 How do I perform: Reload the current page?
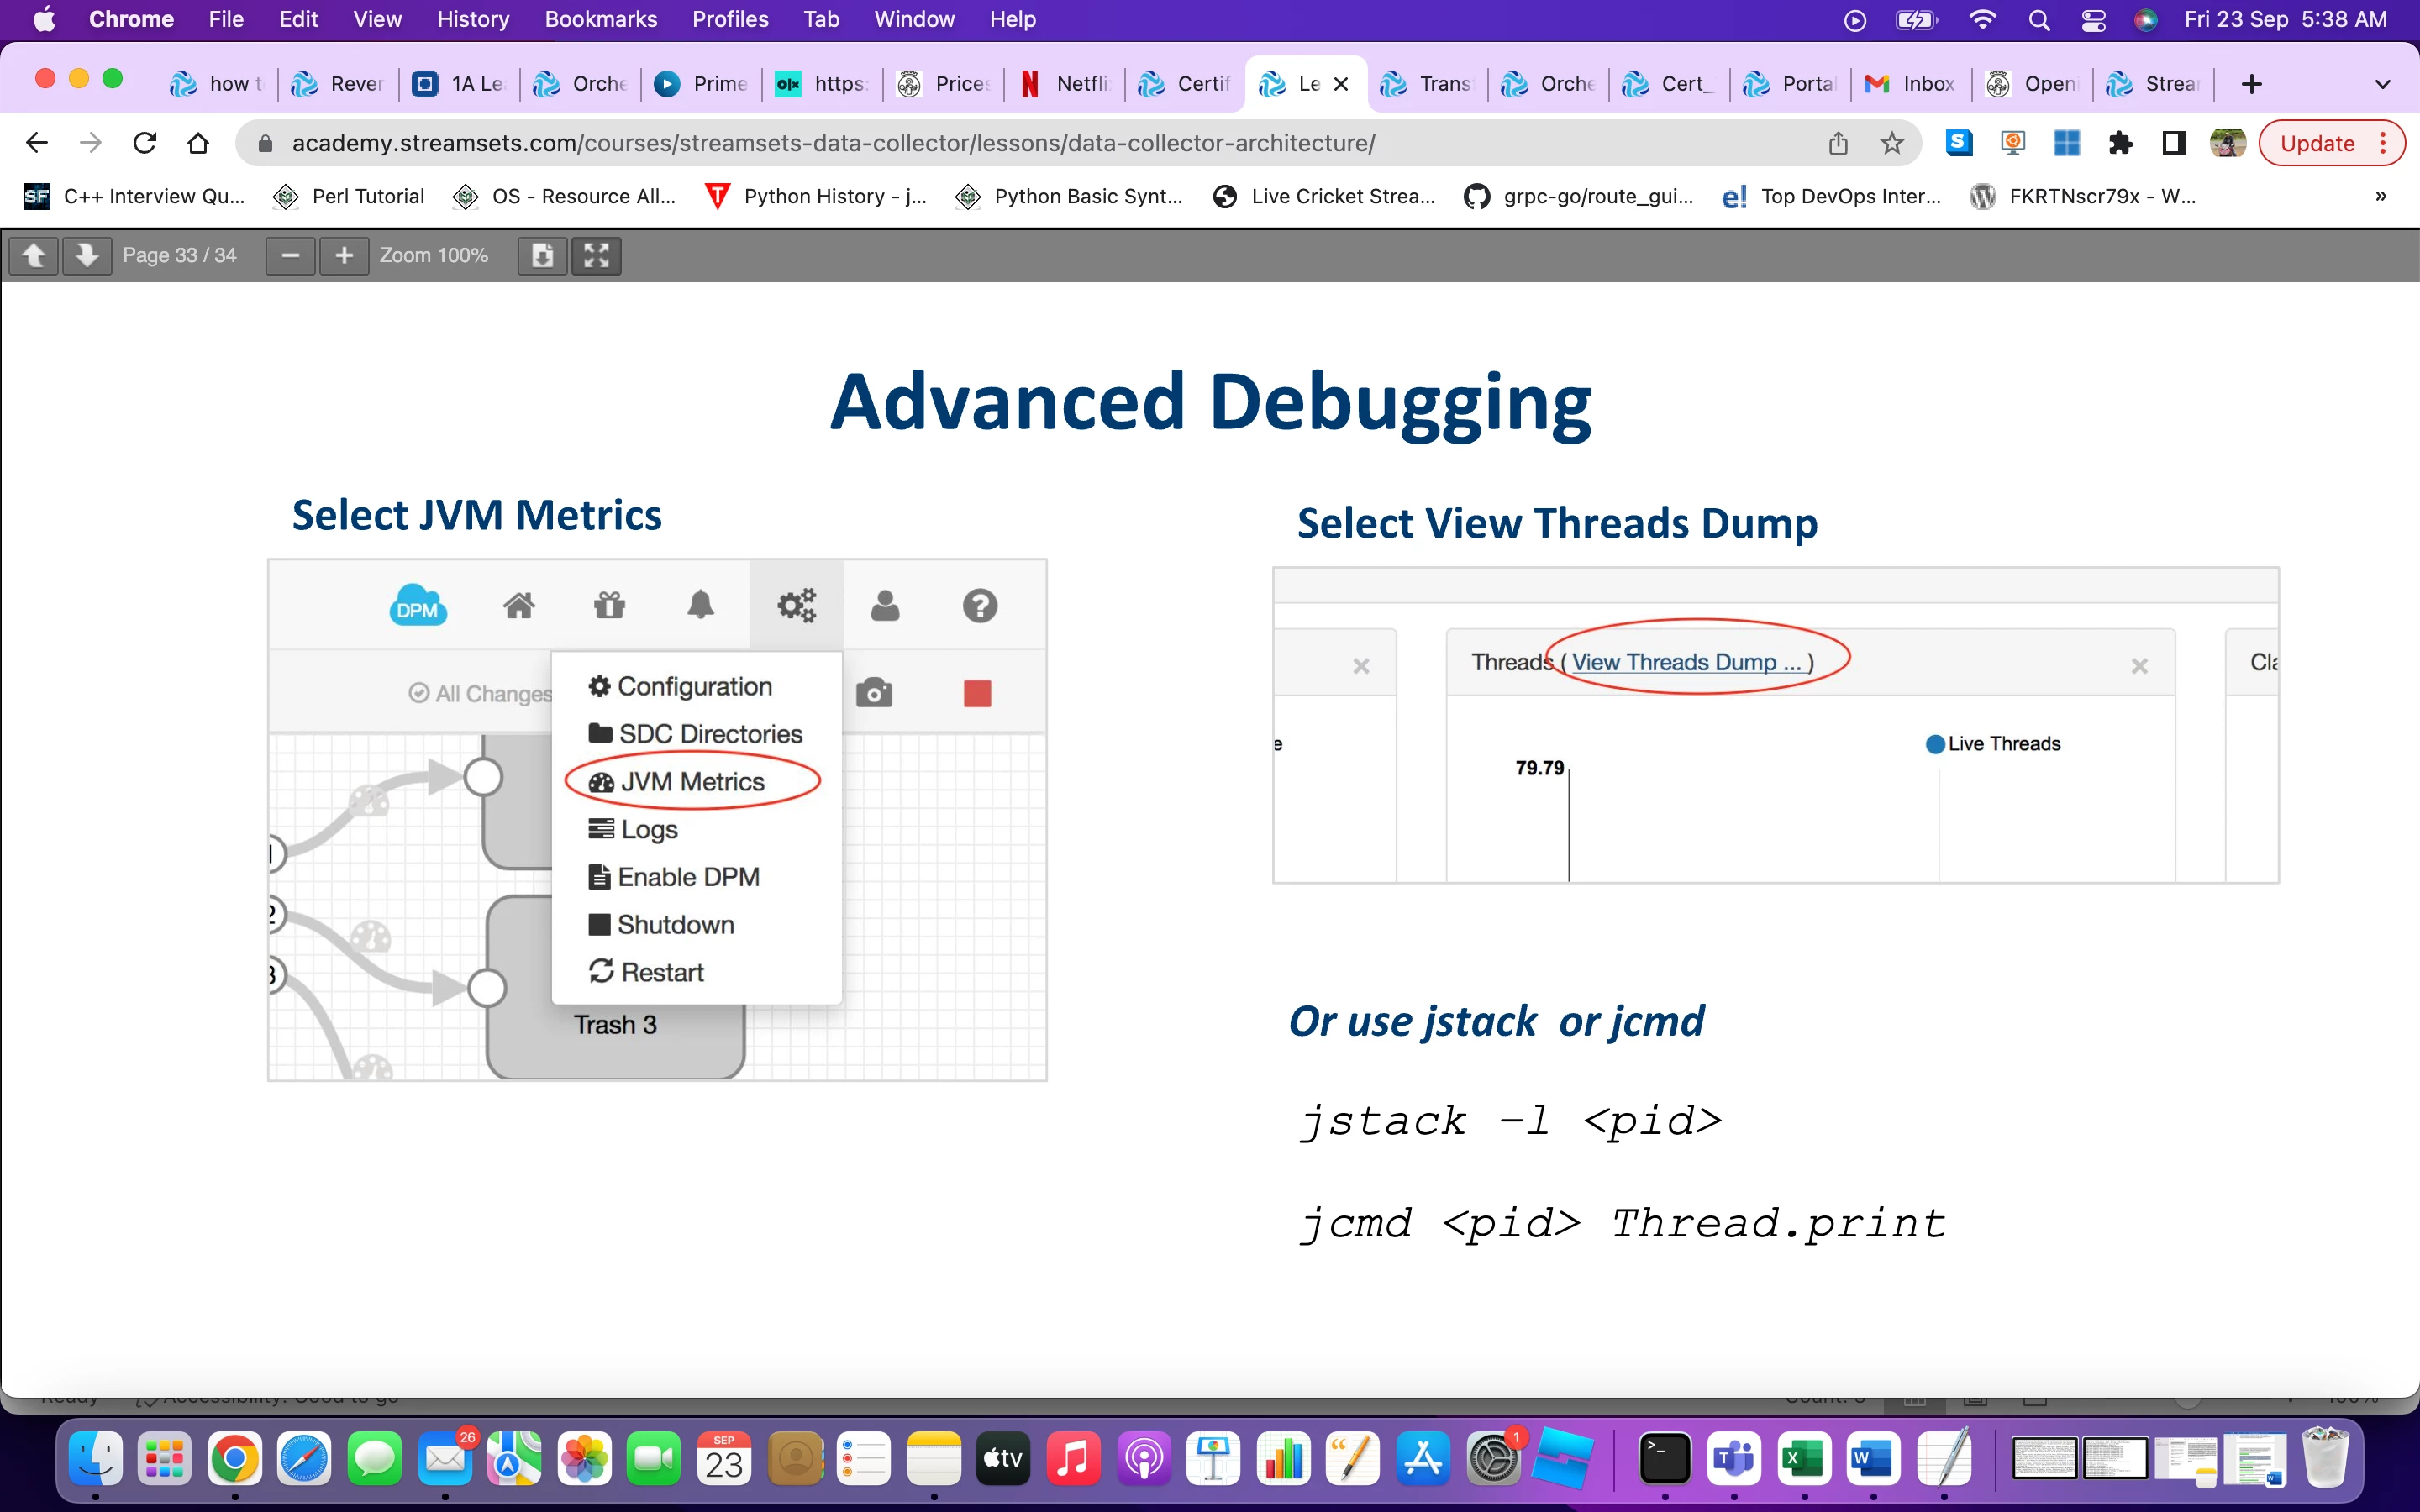[x=144, y=142]
